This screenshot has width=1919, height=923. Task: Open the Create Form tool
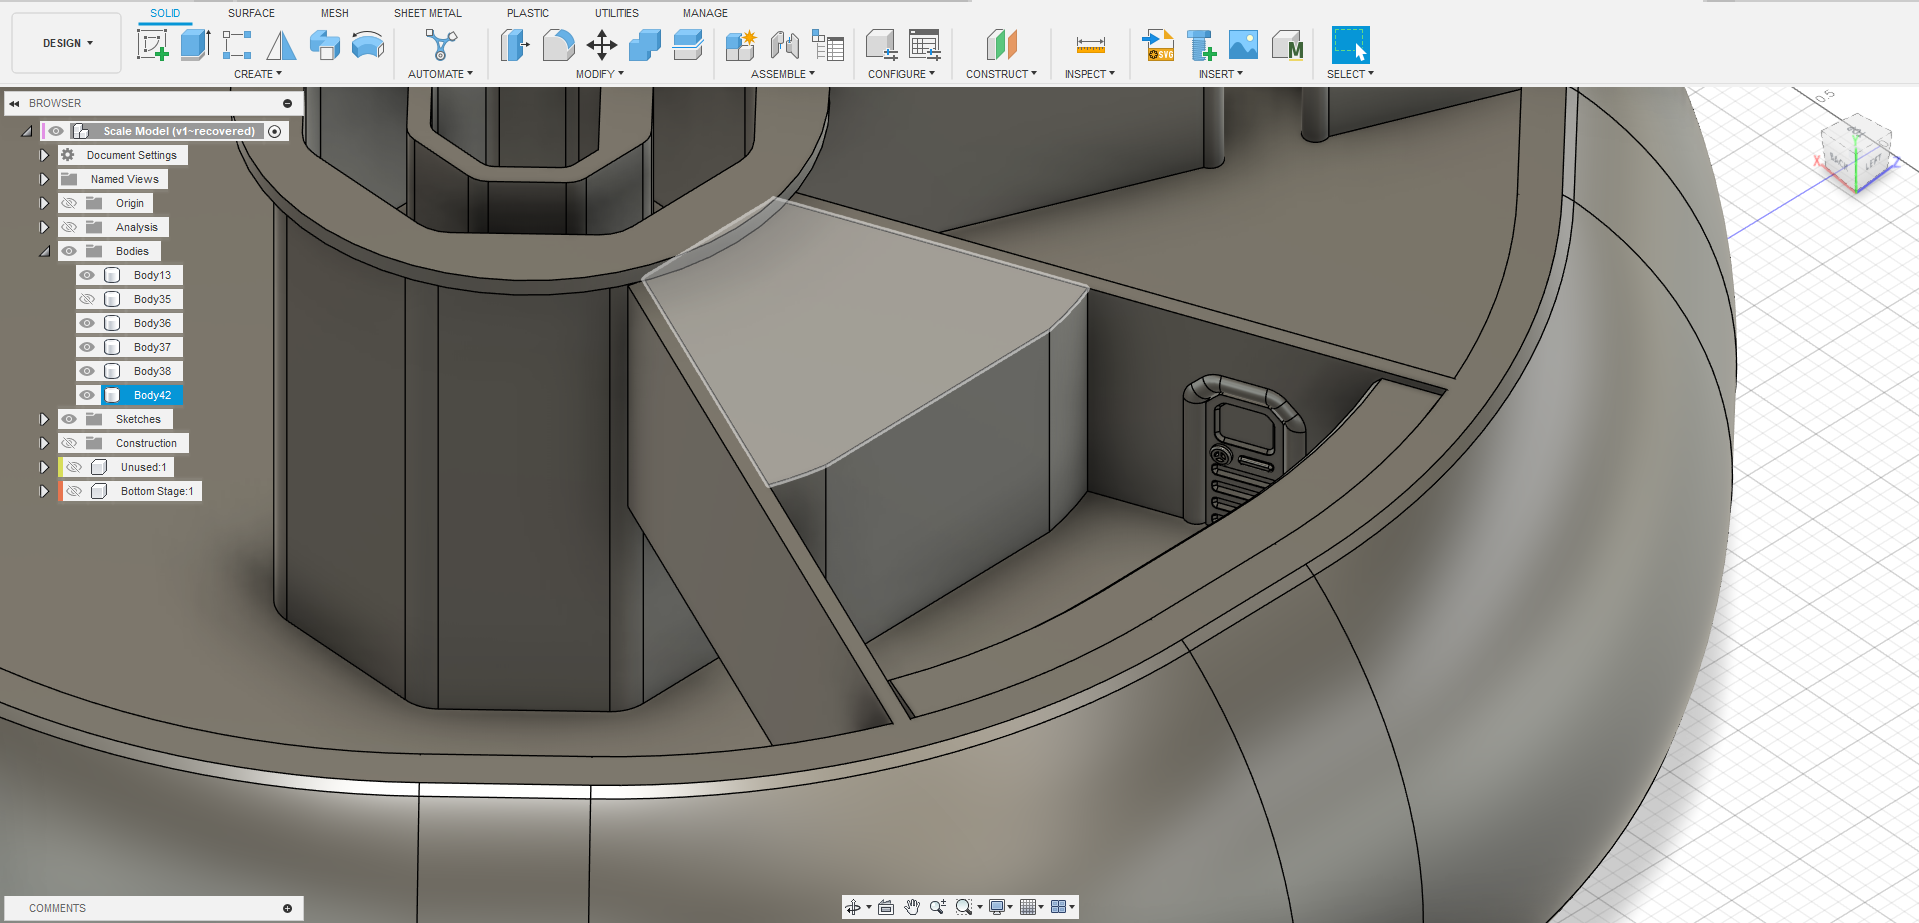[238, 45]
